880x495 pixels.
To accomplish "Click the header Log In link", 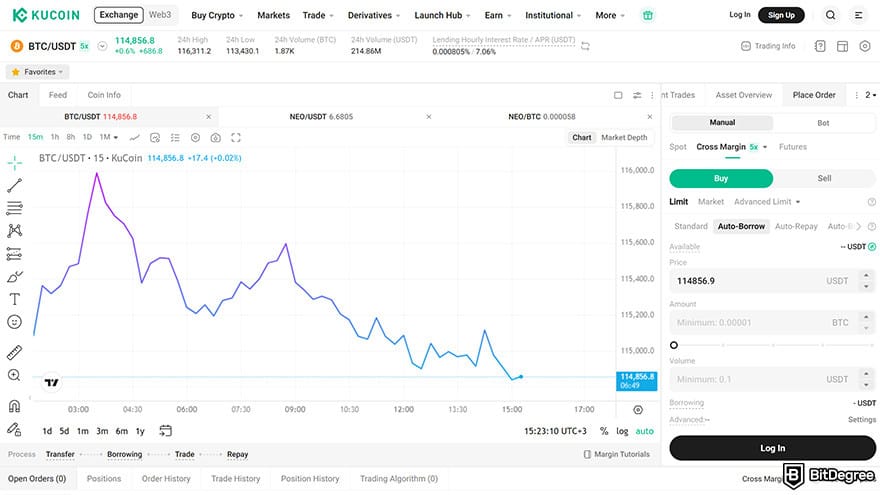I will coord(740,15).
